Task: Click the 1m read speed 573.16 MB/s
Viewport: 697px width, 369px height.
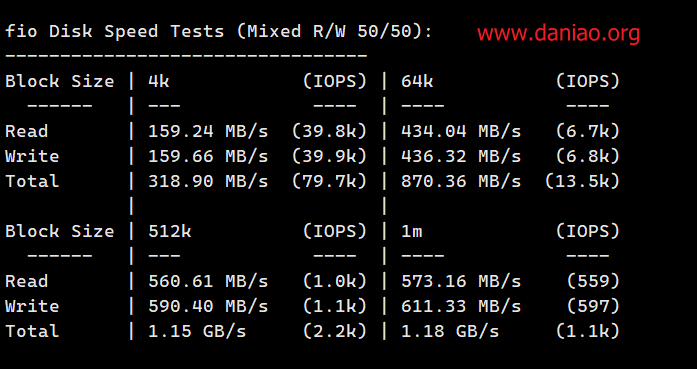Action: click(461, 281)
